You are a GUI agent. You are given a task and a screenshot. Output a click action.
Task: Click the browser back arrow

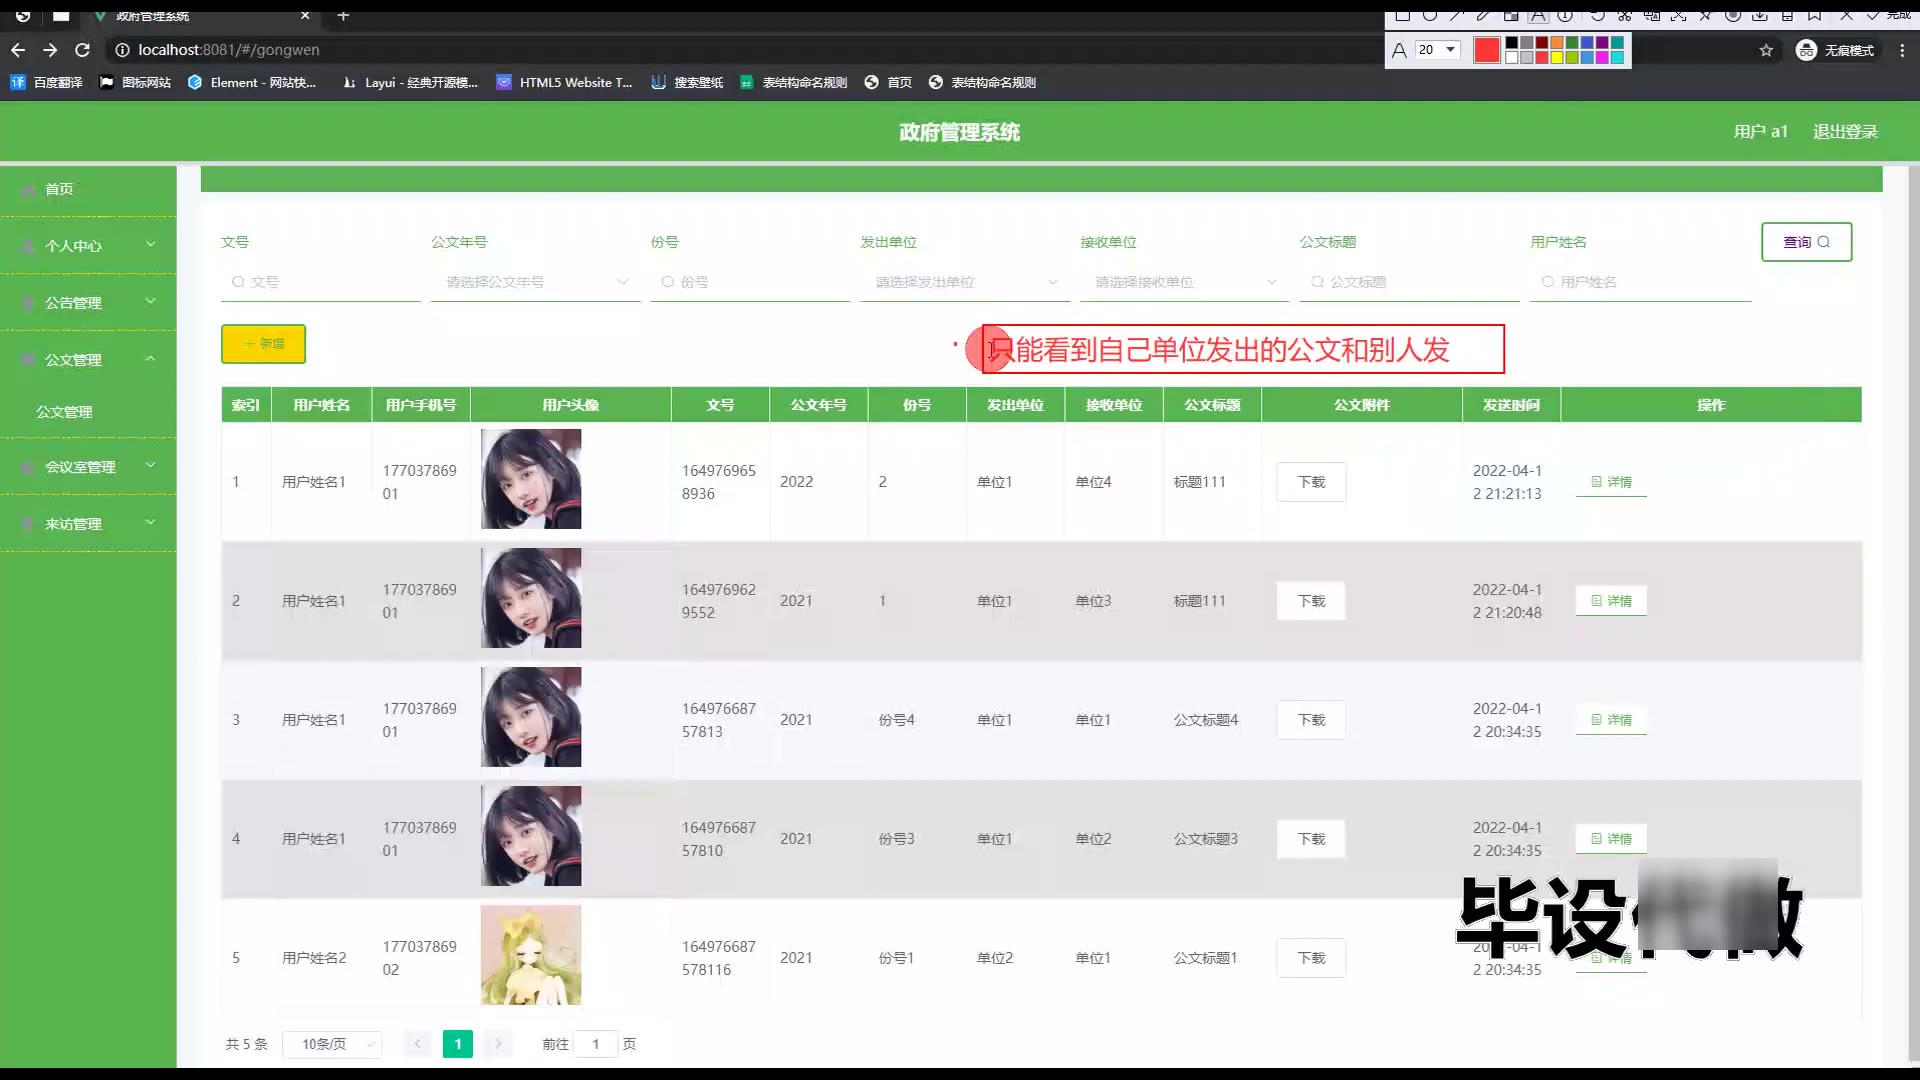point(18,50)
